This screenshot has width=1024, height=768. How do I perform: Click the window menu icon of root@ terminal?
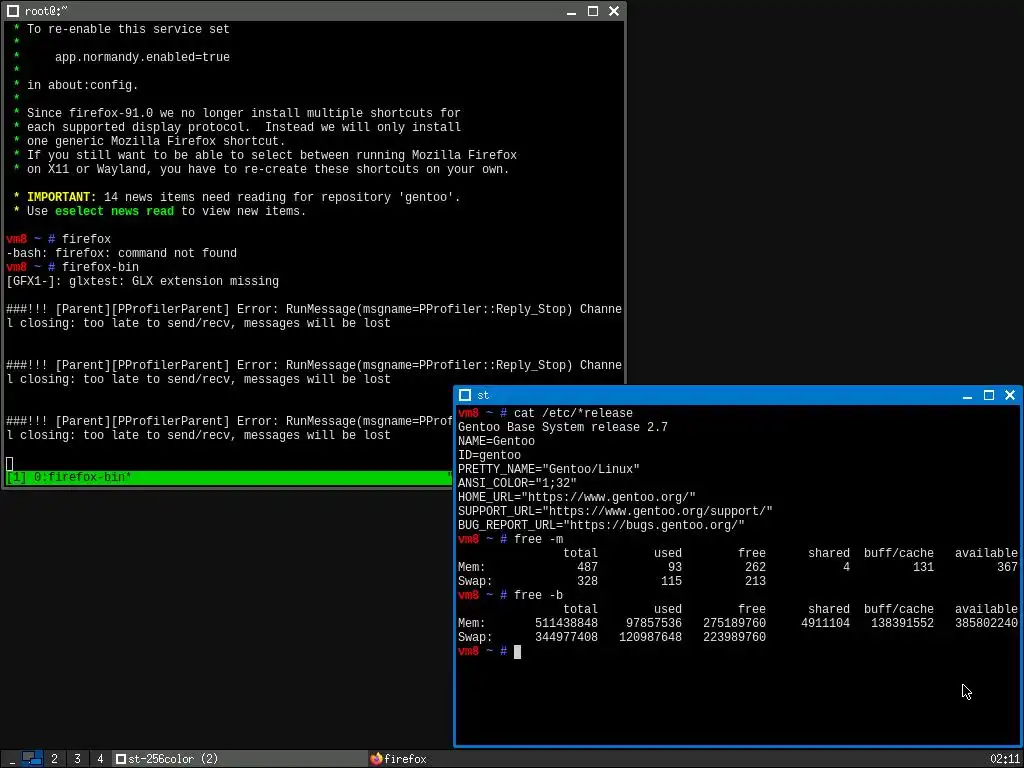[12, 11]
